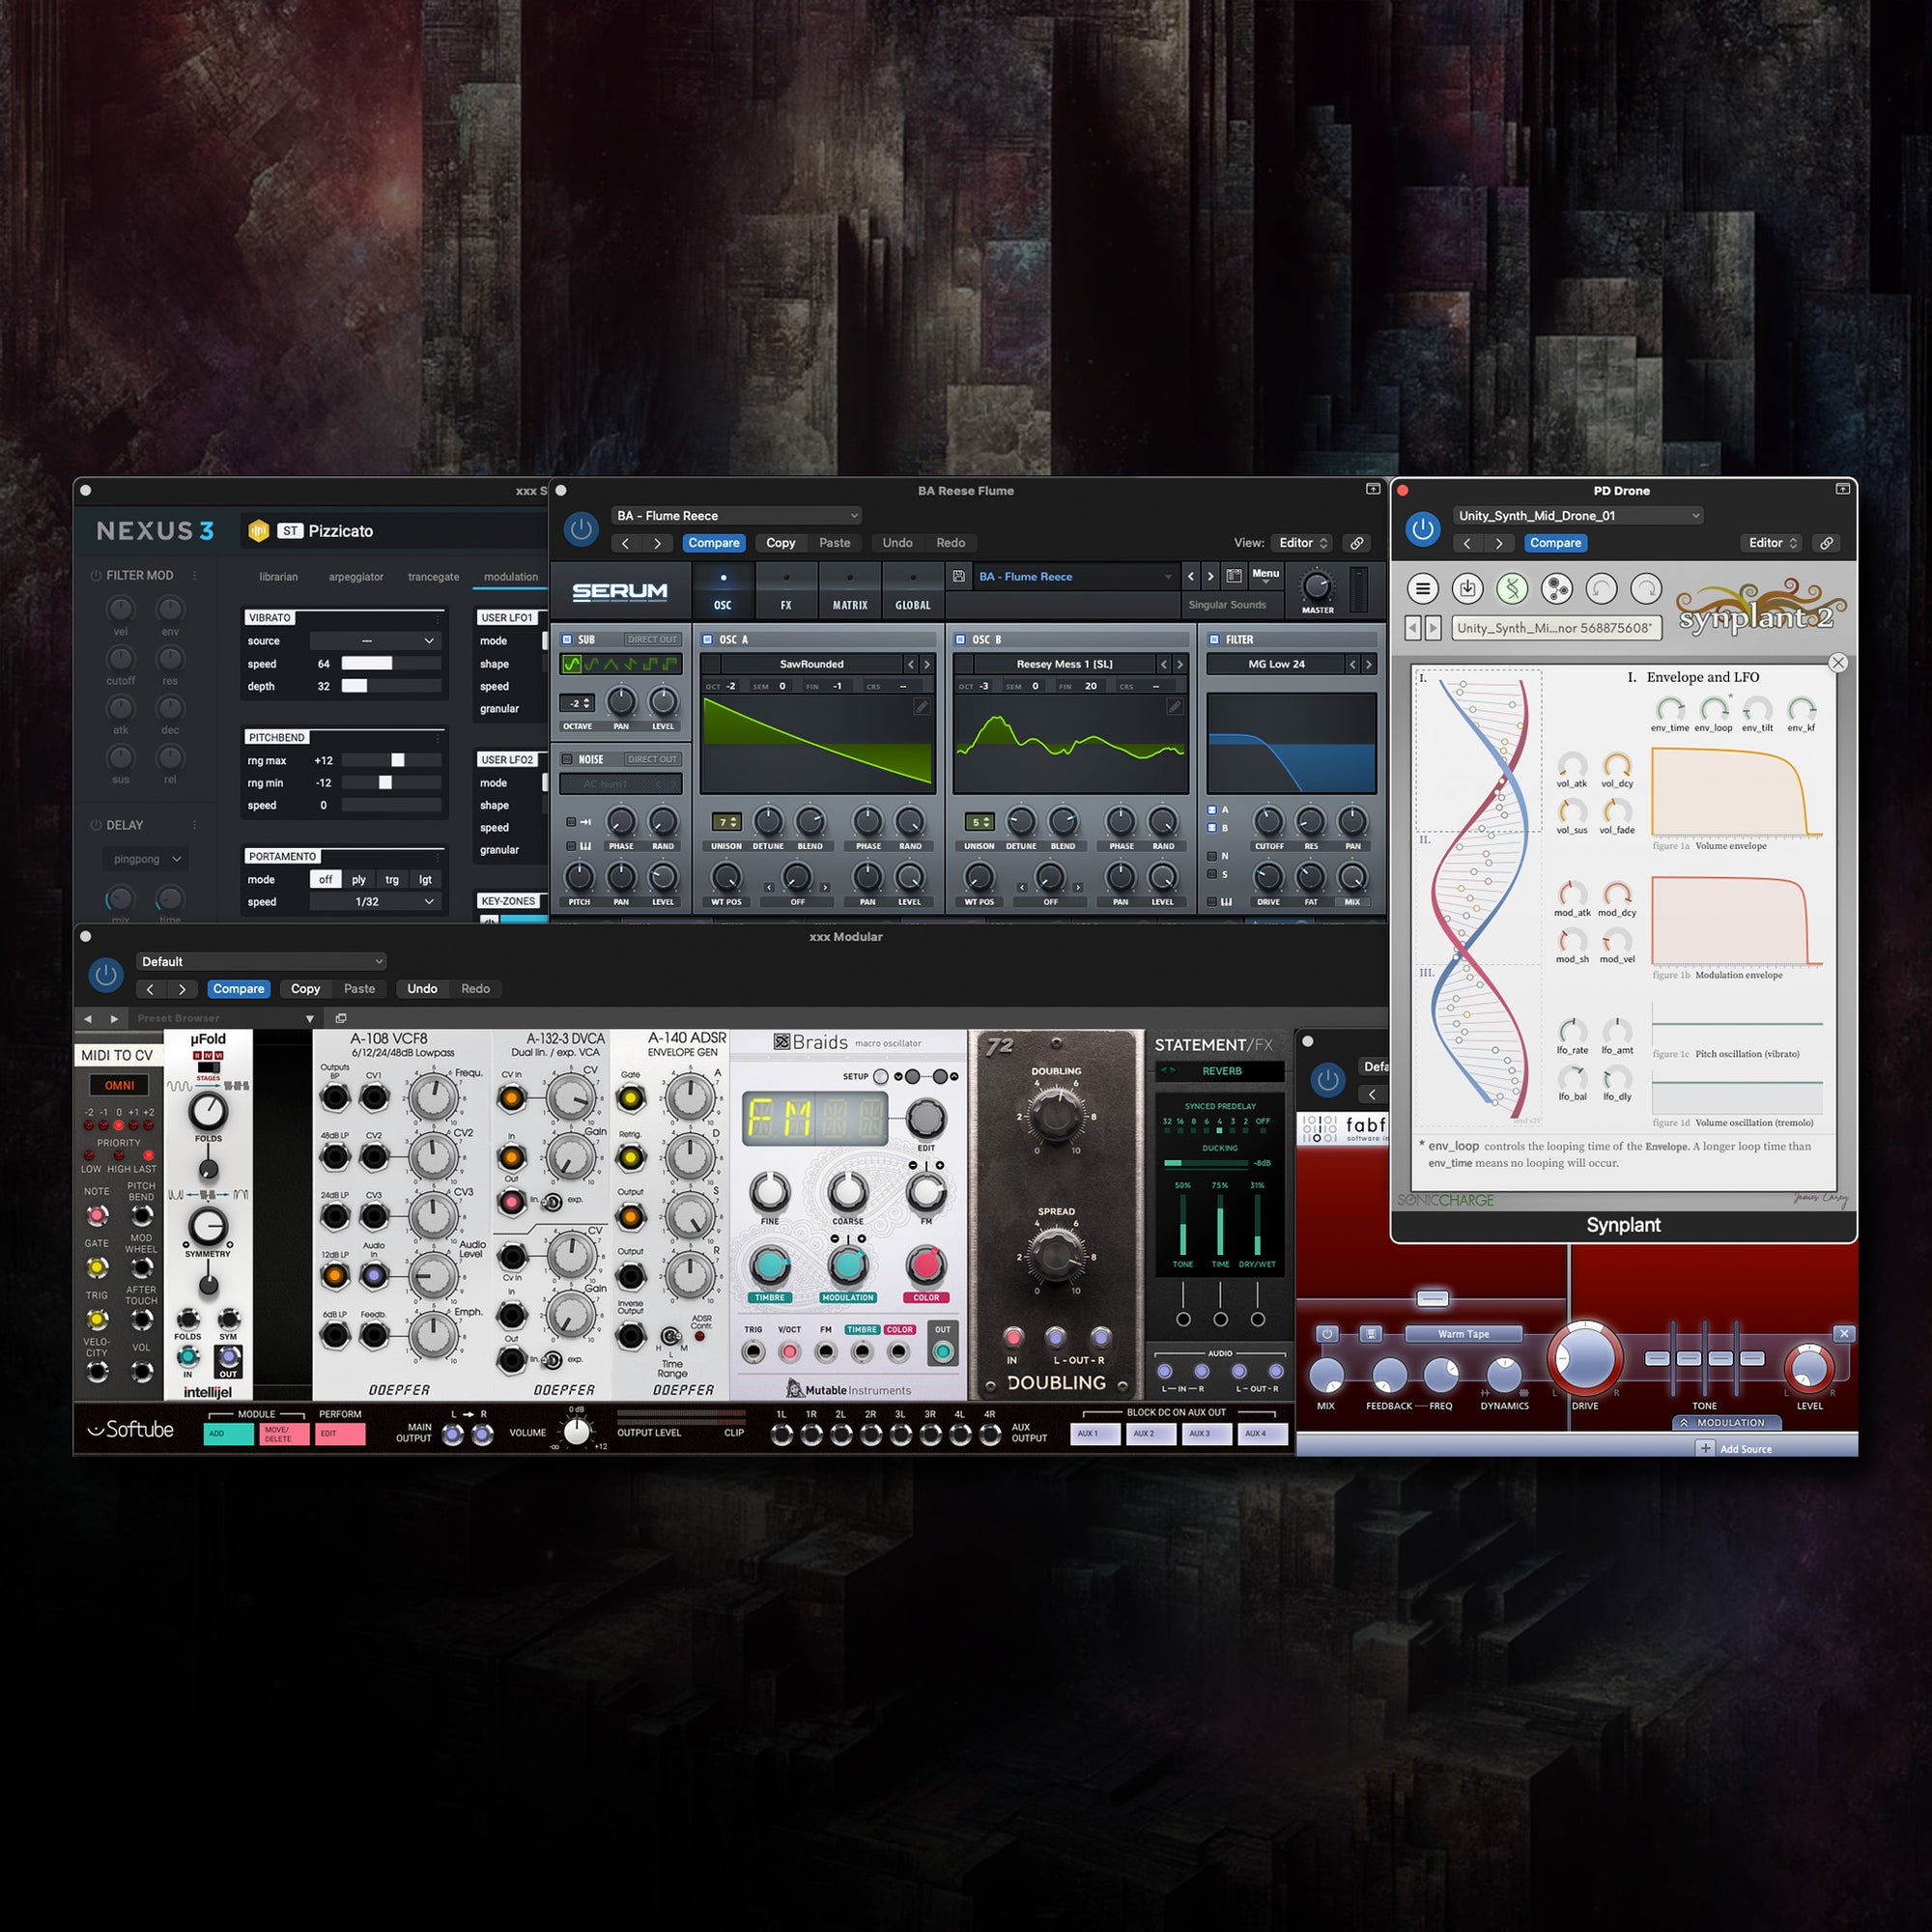Enable the Serum NOISE oscillator checkbox
This screenshot has width=1932, height=1932.
tap(567, 759)
